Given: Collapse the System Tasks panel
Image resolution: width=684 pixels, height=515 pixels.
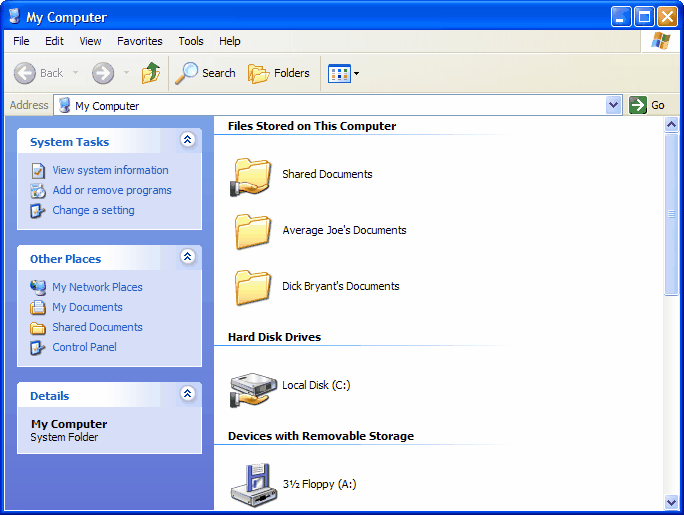Looking at the screenshot, I should [188, 140].
